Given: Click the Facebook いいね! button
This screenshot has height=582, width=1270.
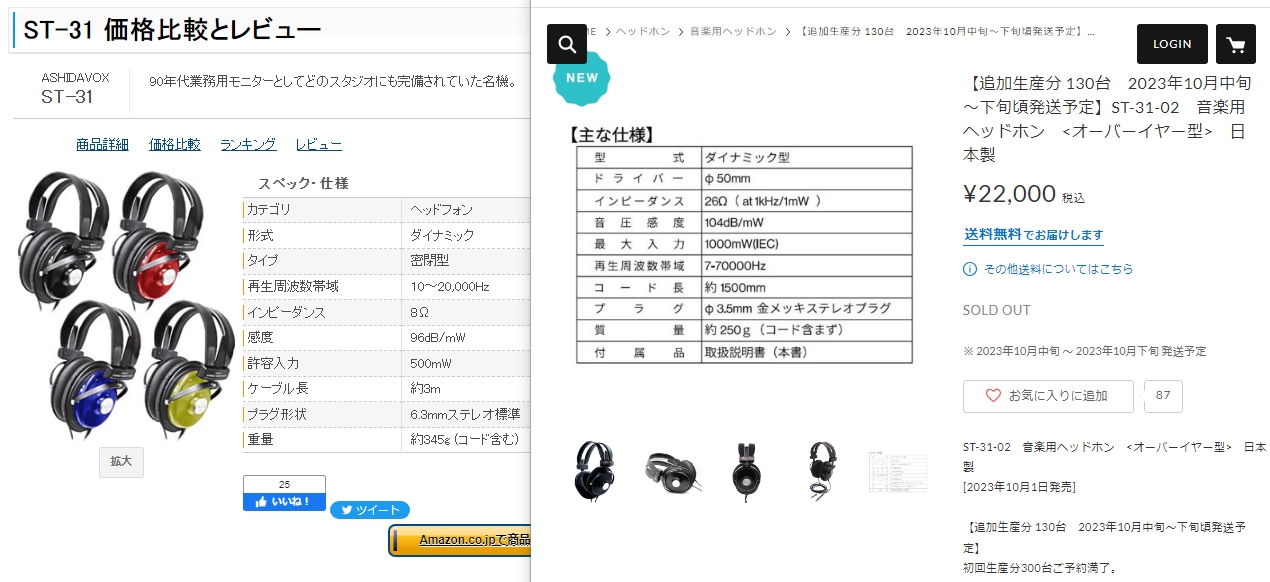Looking at the screenshot, I should coord(284,502).
